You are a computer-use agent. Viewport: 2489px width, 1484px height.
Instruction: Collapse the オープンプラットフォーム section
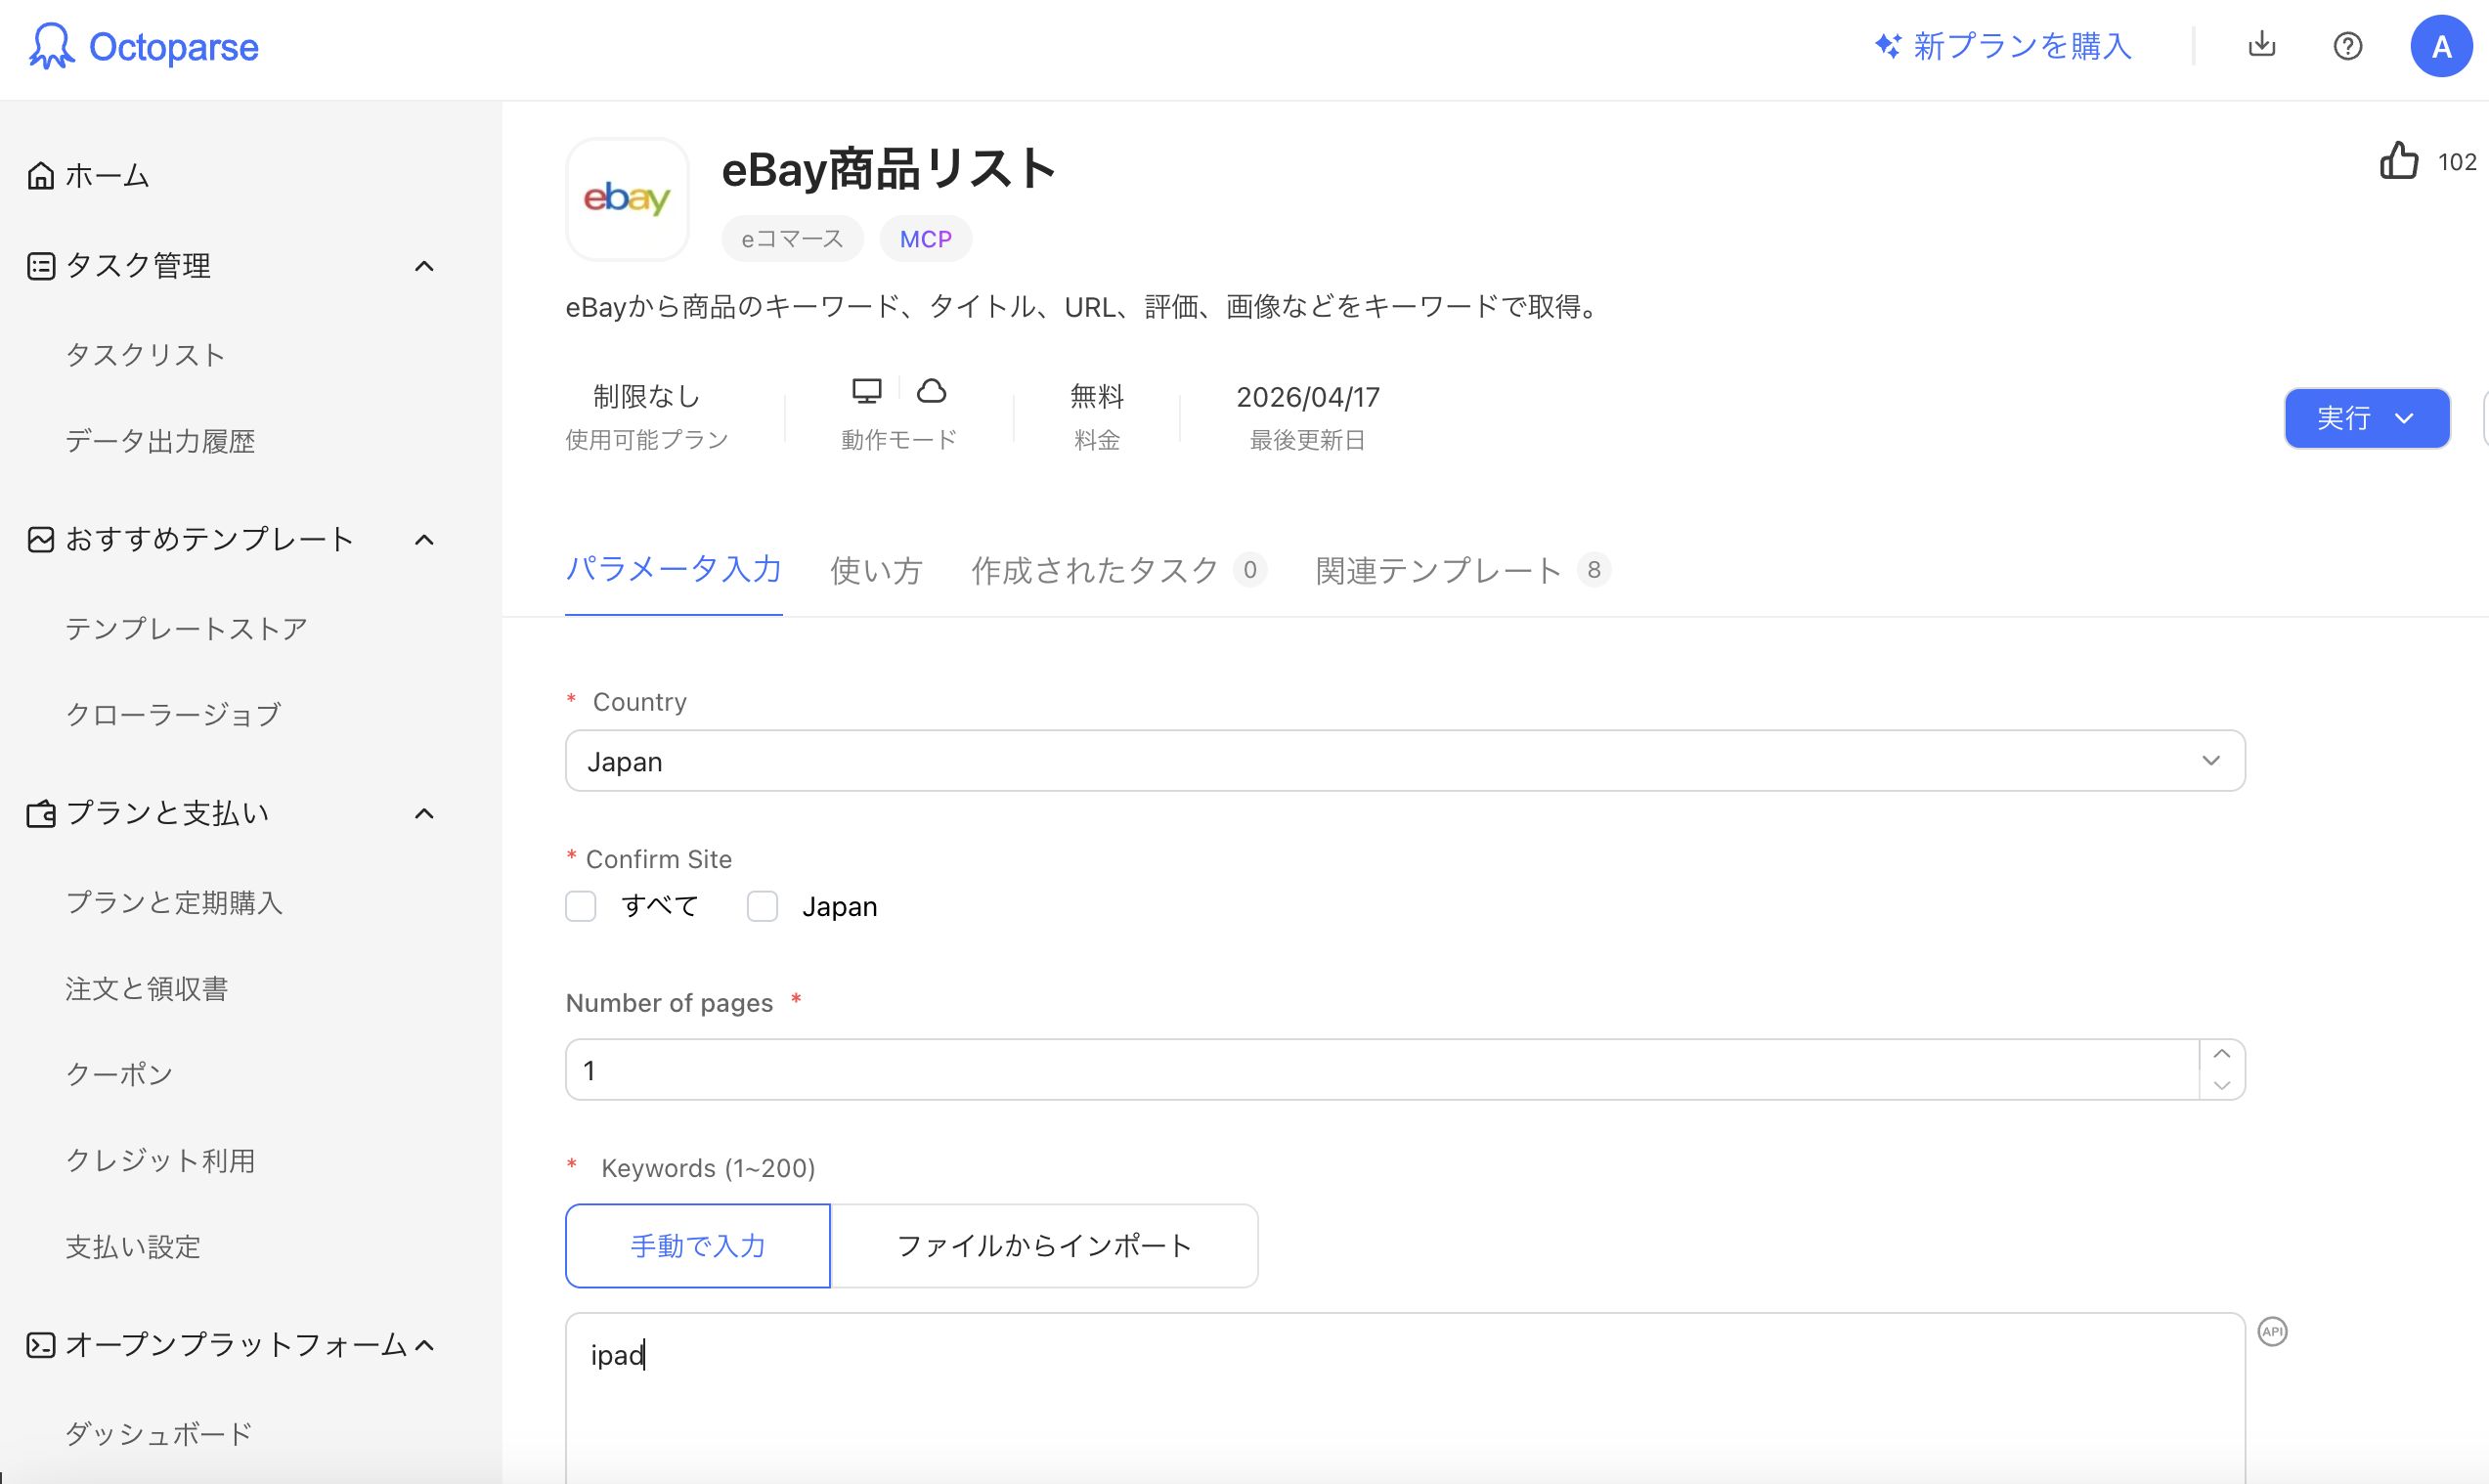tap(424, 1346)
